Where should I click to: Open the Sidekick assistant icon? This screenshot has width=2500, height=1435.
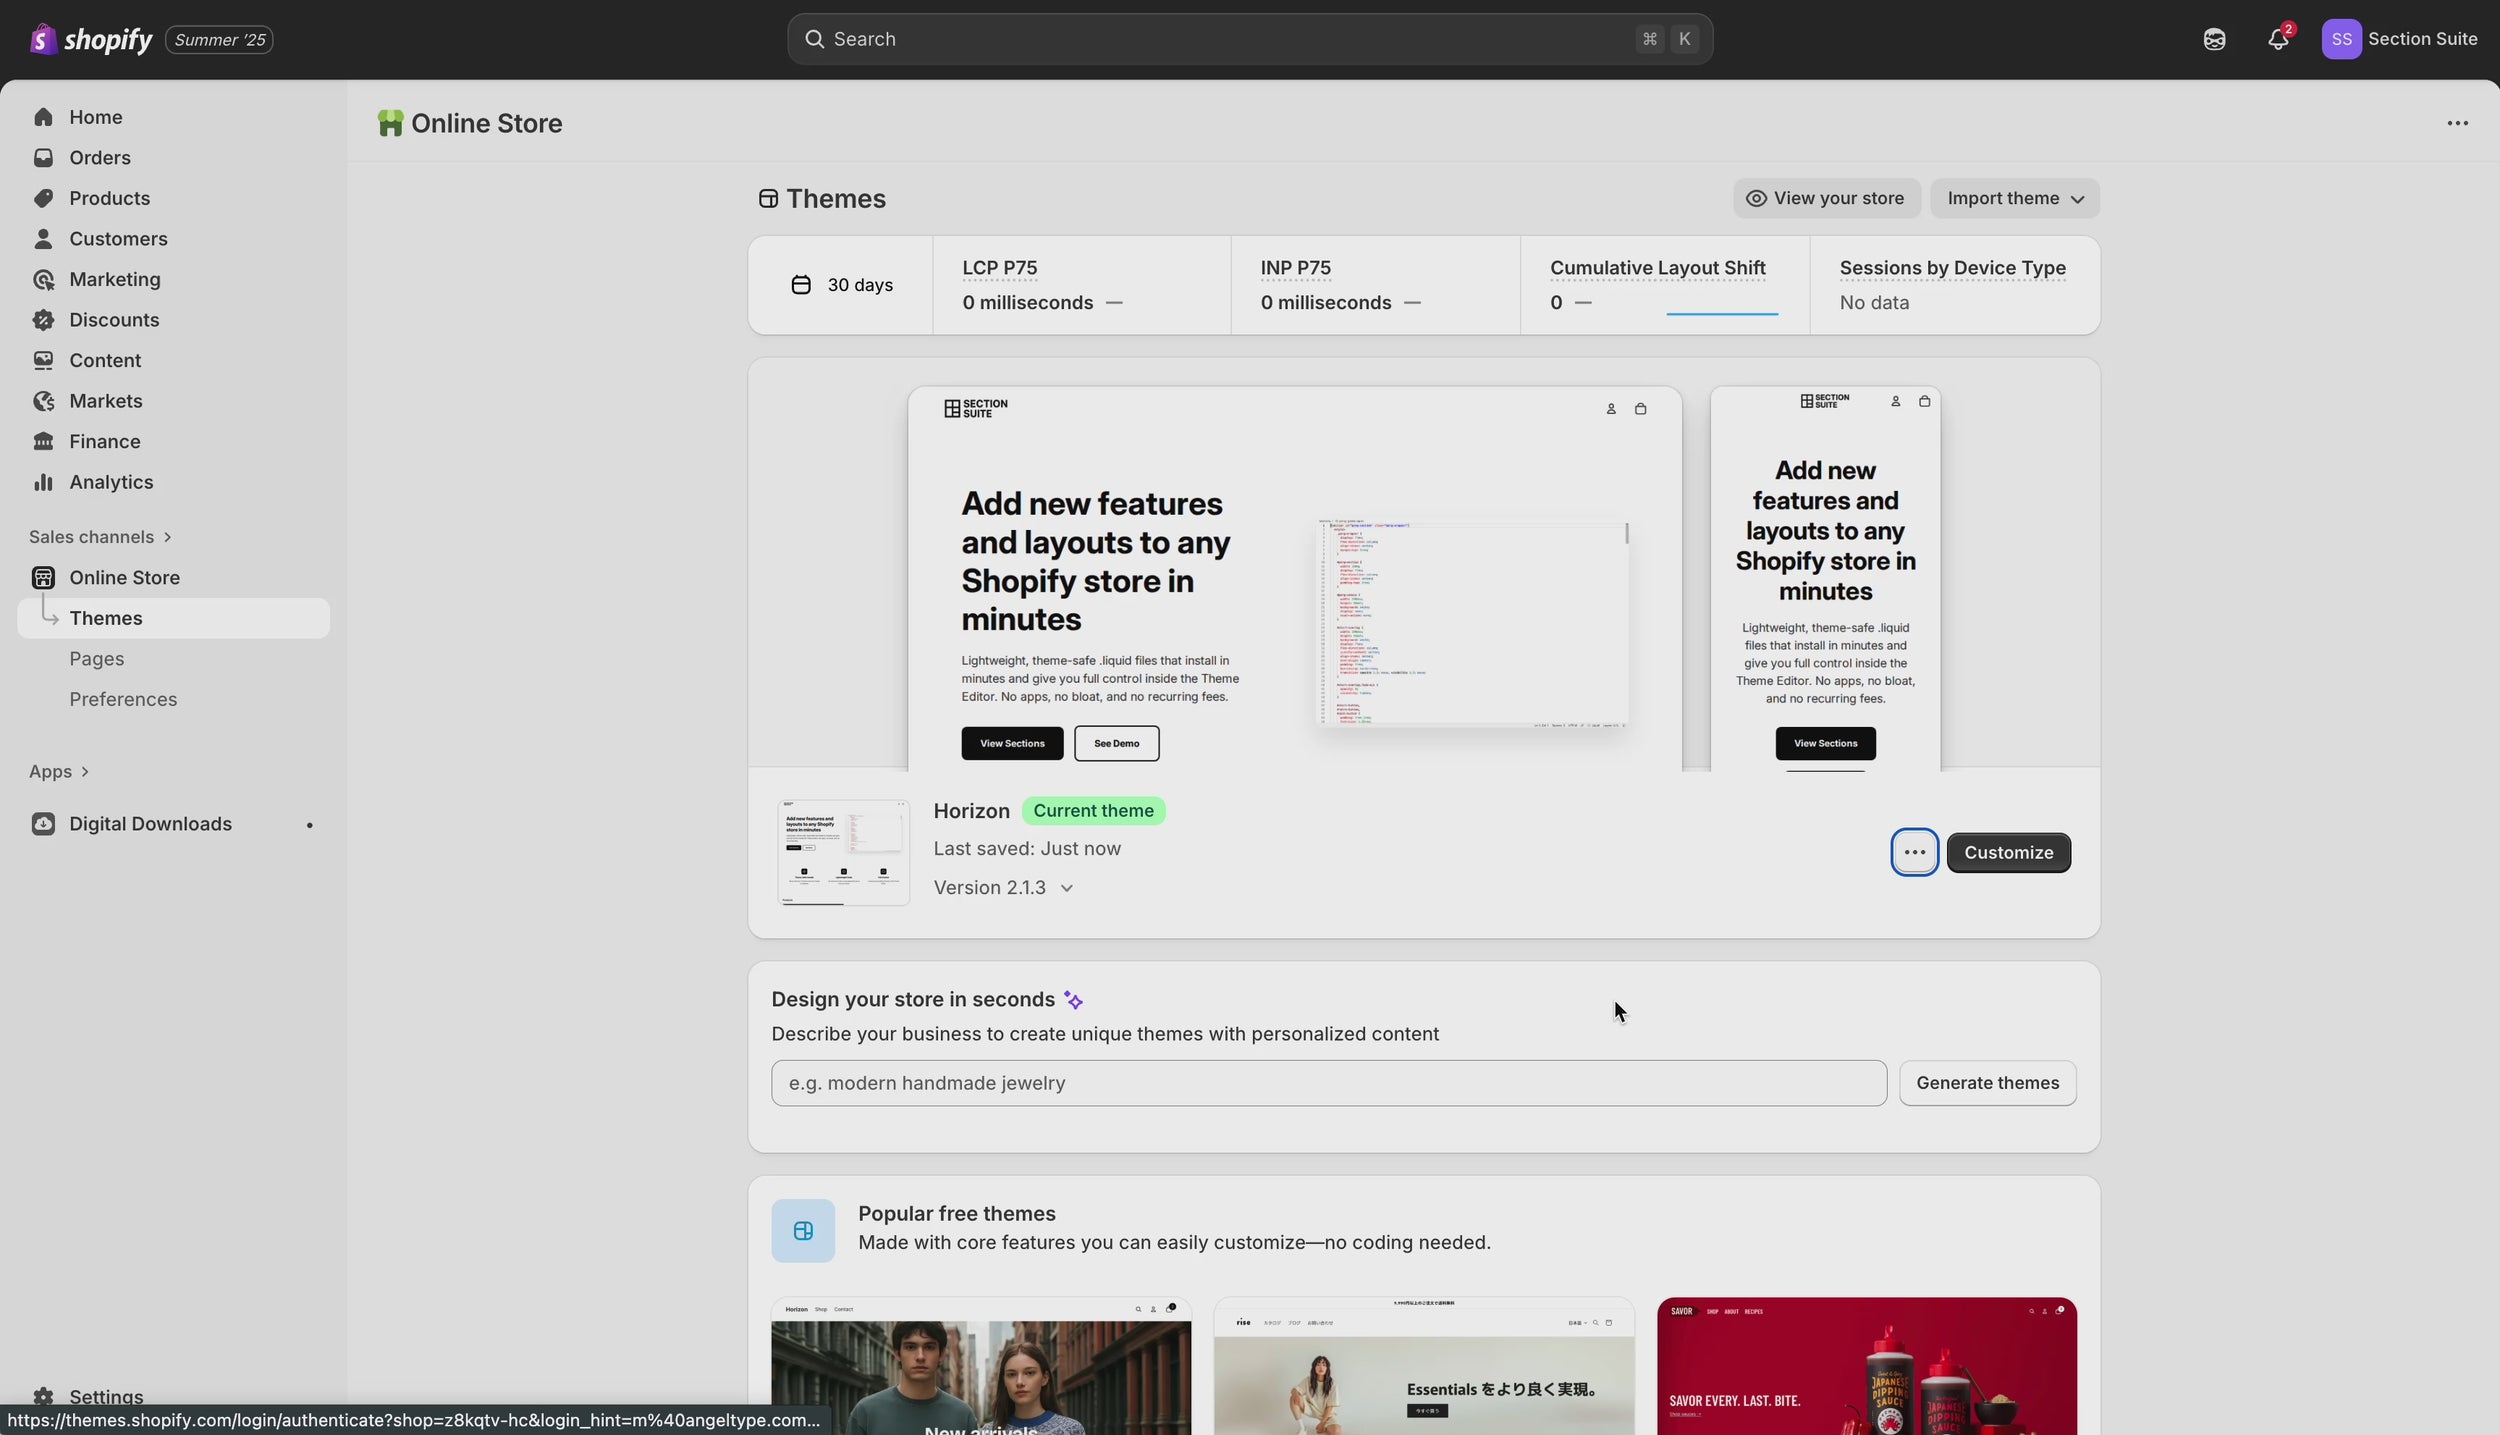click(2214, 39)
